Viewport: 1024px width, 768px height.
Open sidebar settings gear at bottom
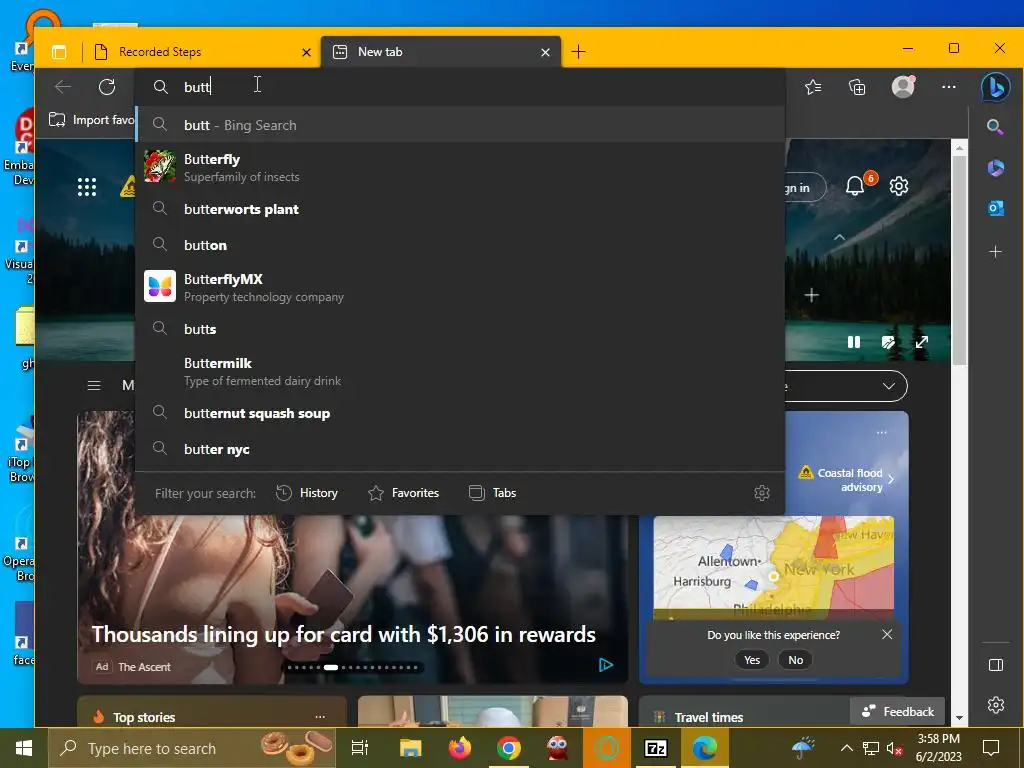coord(995,705)
